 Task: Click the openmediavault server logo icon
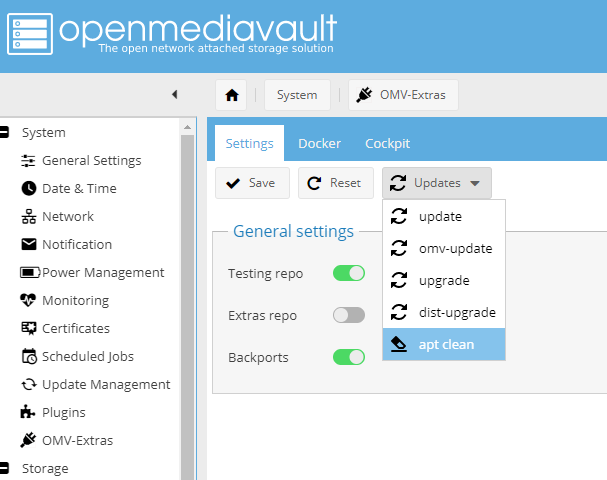coord(30,34)
